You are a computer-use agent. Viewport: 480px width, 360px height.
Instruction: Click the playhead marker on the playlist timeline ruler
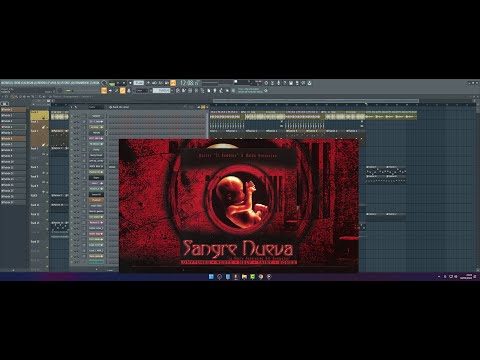[x=366, y=104]
